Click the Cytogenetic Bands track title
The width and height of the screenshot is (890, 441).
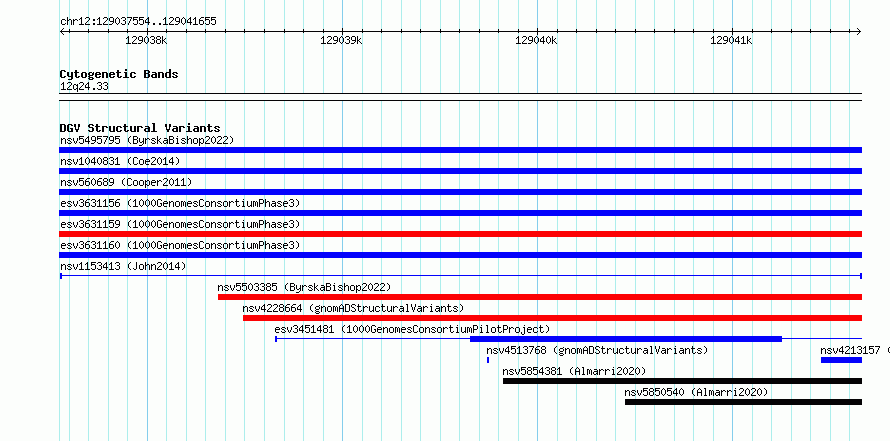click(x=119, y=74)
